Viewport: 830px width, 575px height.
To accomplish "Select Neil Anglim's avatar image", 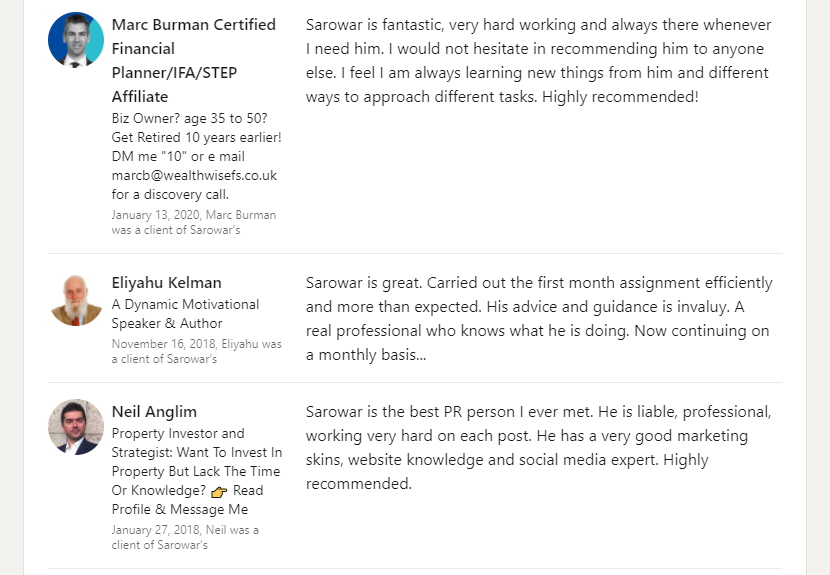I will [76, 427].
